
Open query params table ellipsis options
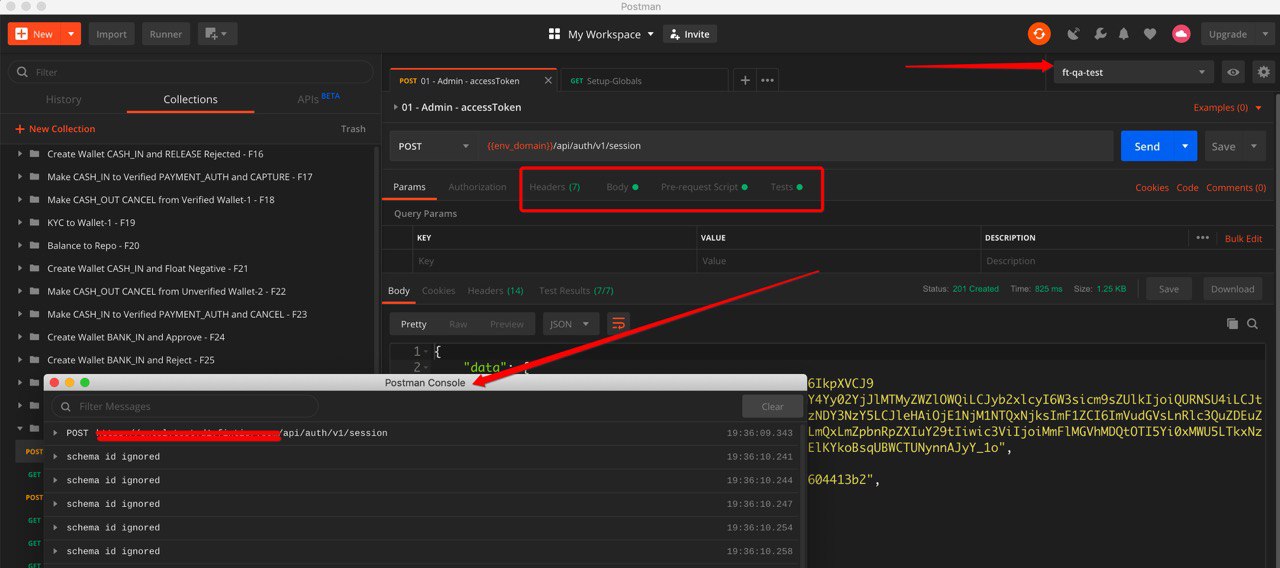(x=1202, y=238)
